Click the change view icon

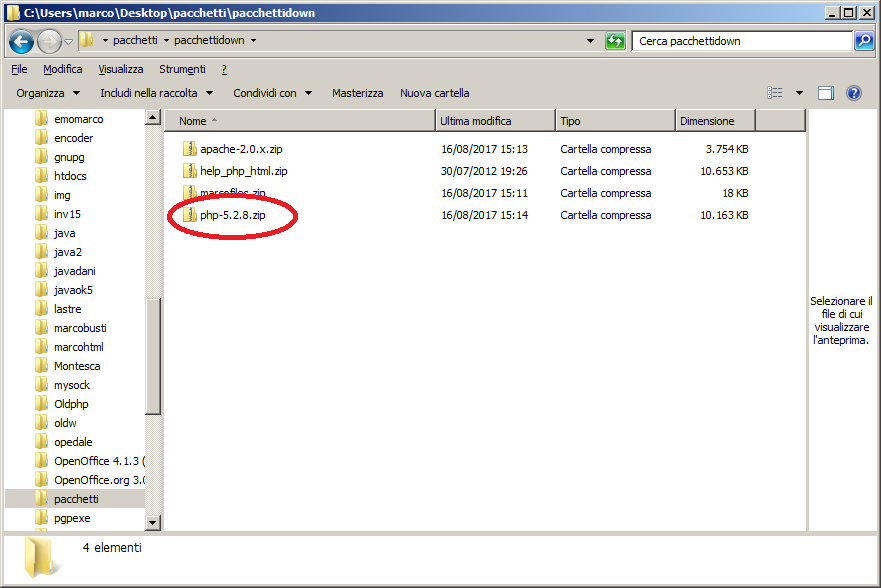pyautogui.click(x=775, y=93)
